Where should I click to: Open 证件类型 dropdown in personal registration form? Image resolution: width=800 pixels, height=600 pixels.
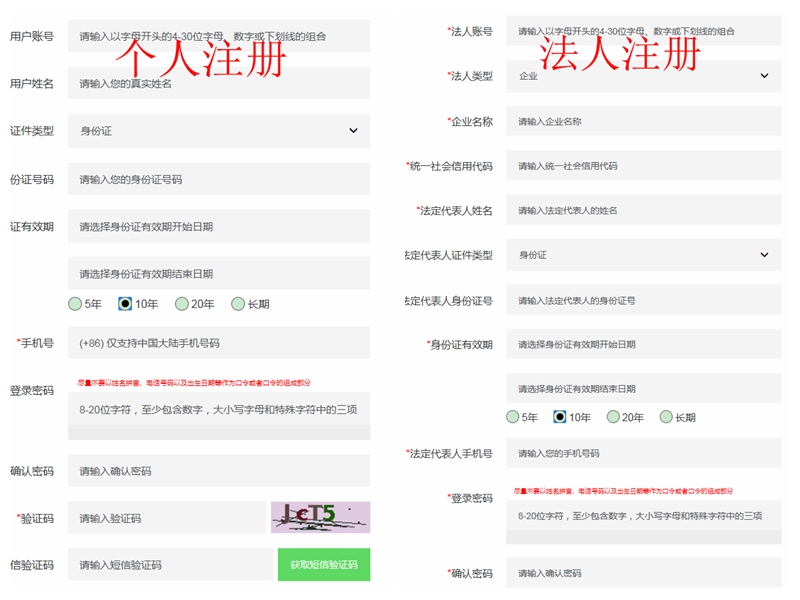point(218,131)
